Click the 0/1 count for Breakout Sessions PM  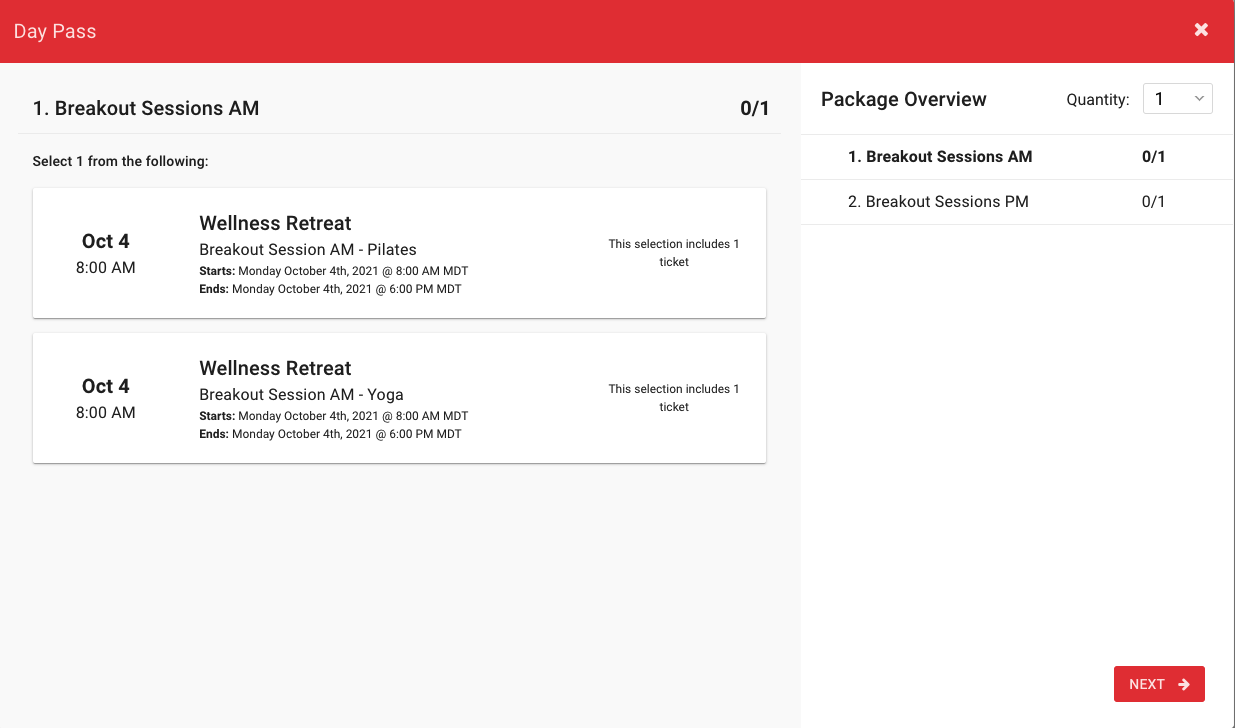coord(1154,202)
